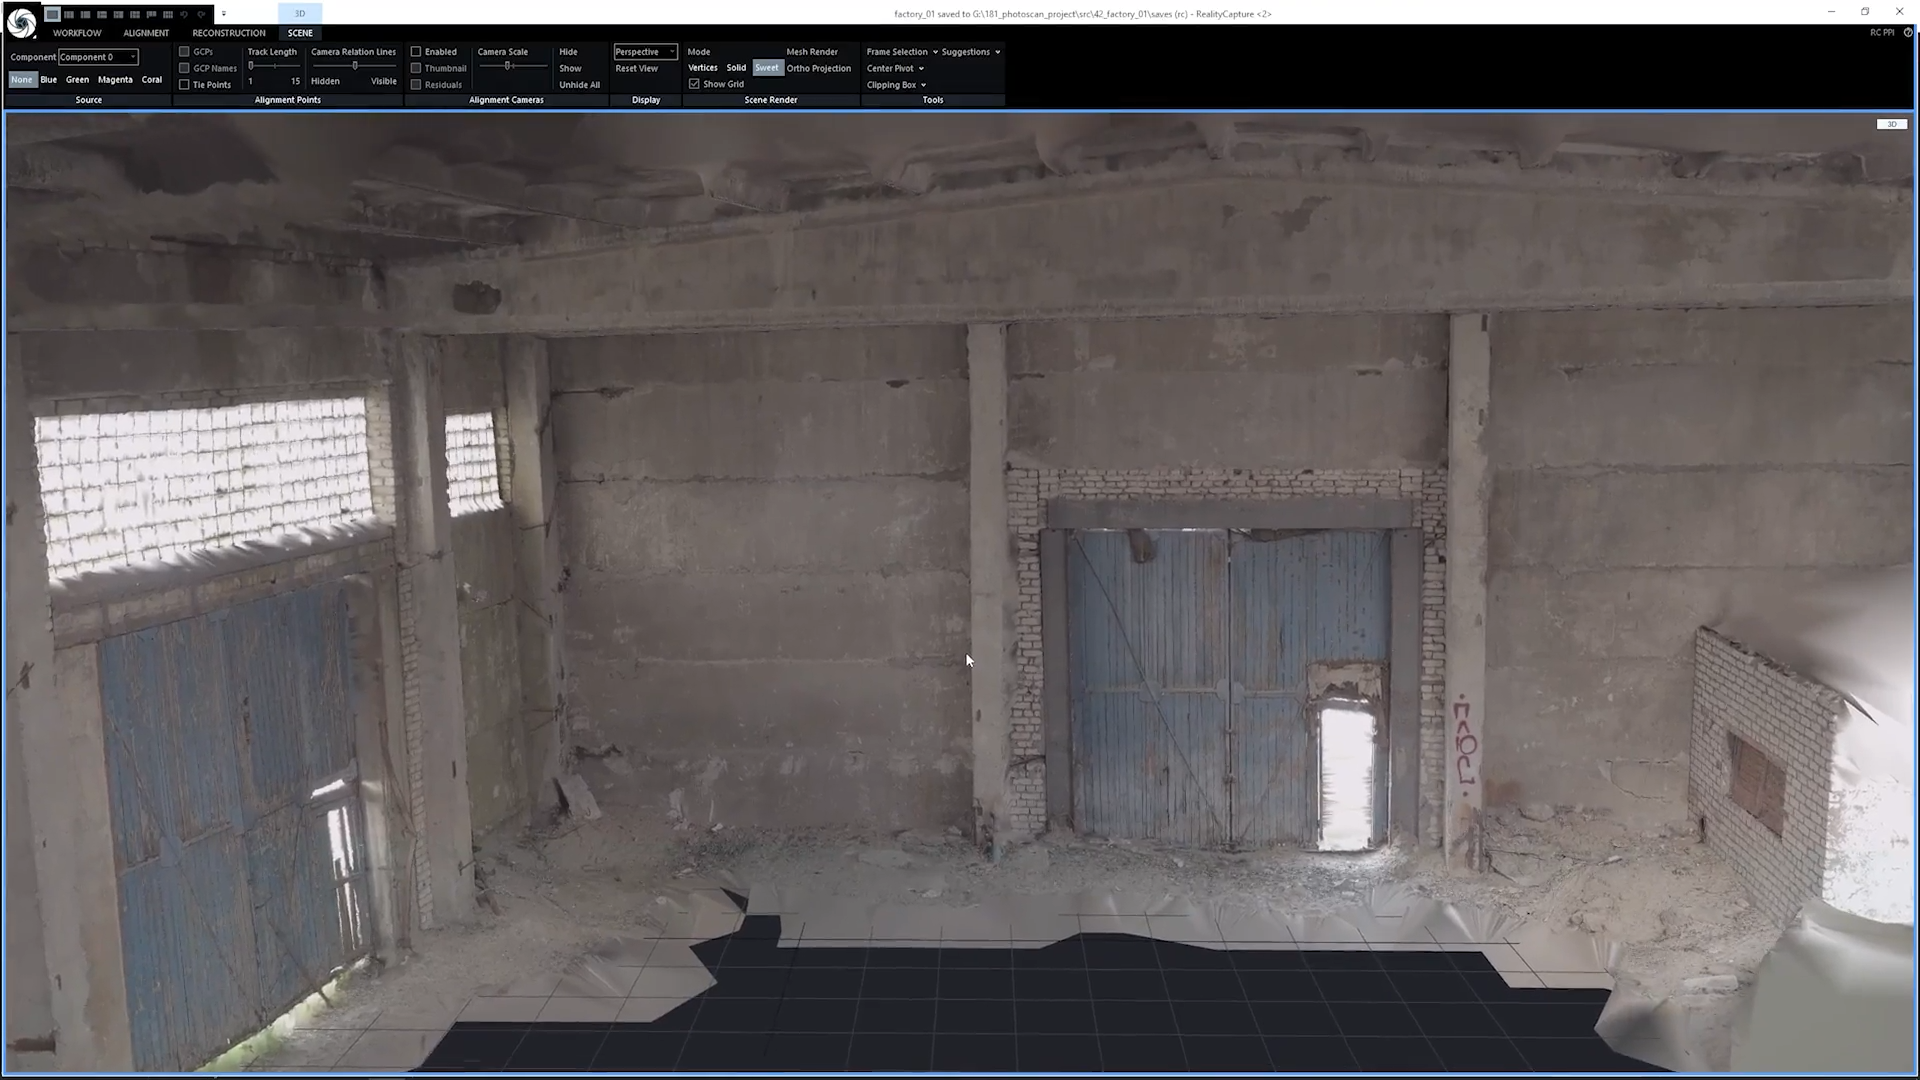Click the Reset View button

pyautogui.click(x=636, y=69)
